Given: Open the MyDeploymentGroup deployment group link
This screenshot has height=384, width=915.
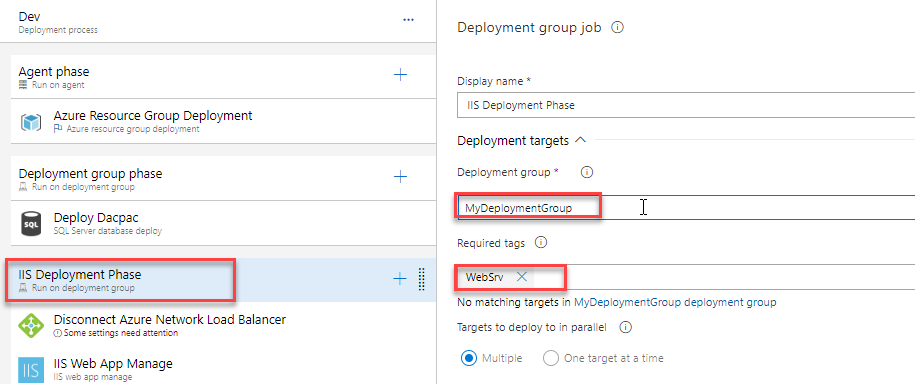Looking at the screenshot, I should tap(675, 302).
